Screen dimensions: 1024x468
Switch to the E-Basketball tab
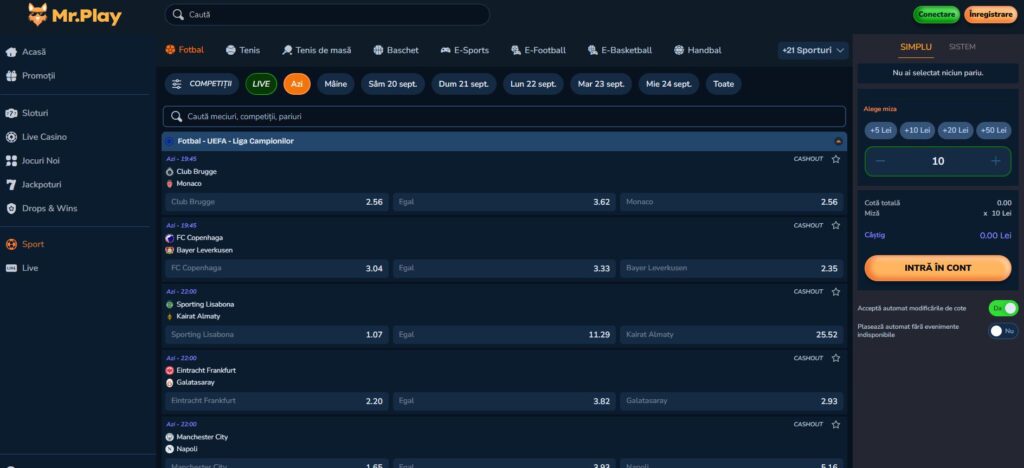click(620, 50)
